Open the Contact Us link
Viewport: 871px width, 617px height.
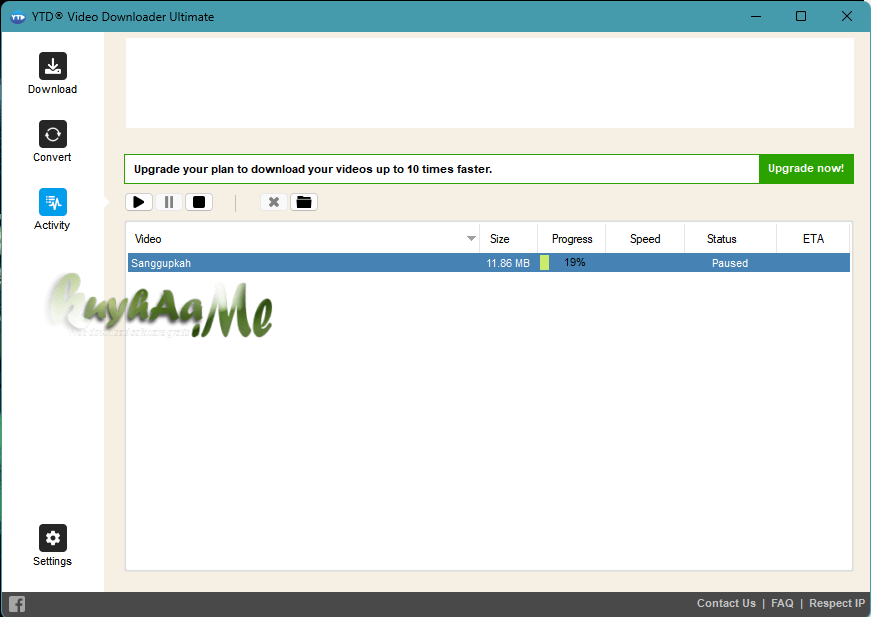(726, 603)
